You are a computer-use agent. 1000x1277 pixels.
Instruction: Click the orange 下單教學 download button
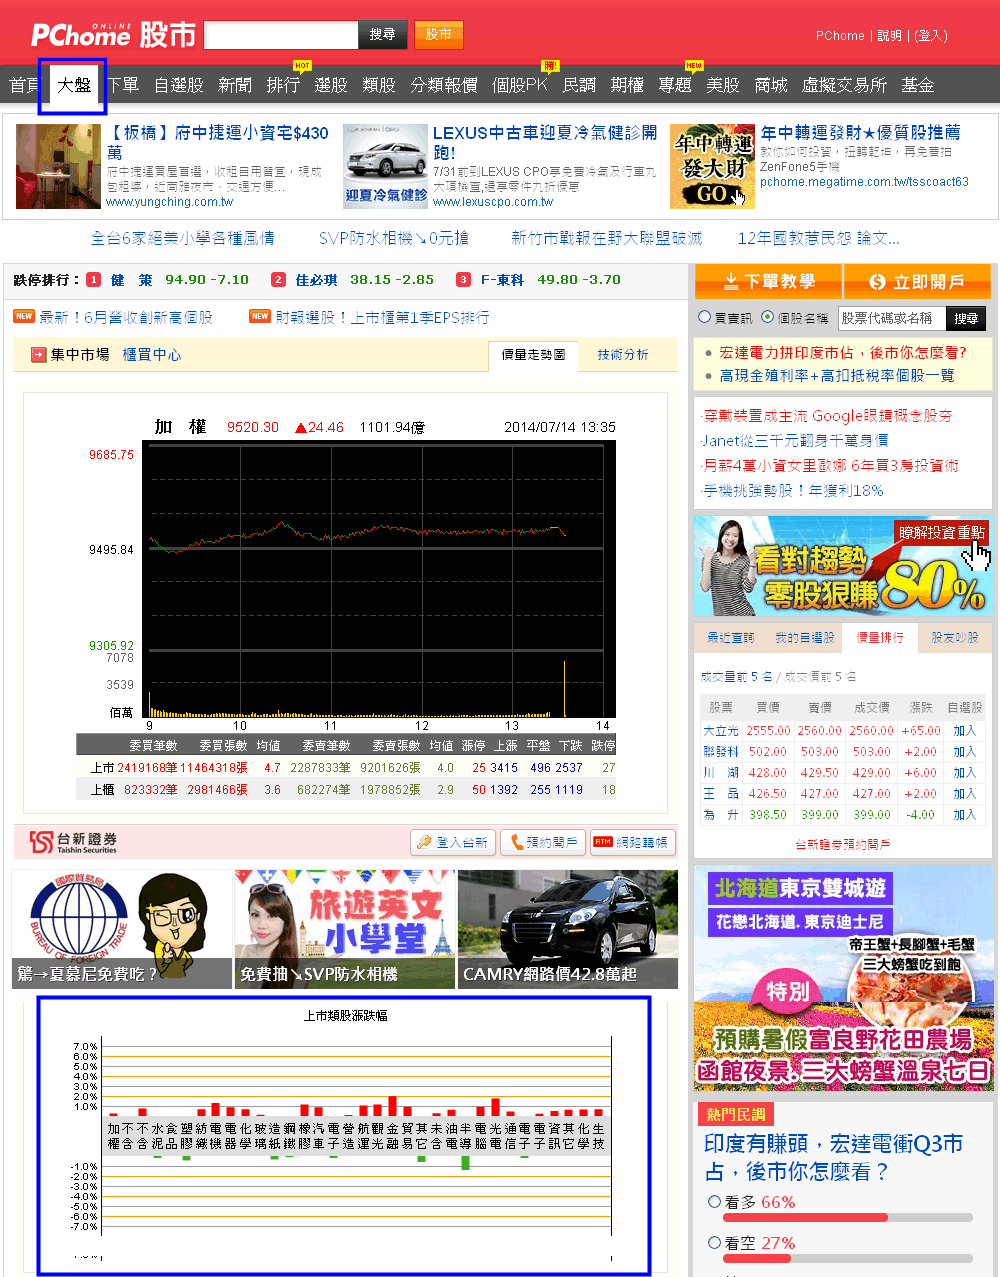(768, 282)
